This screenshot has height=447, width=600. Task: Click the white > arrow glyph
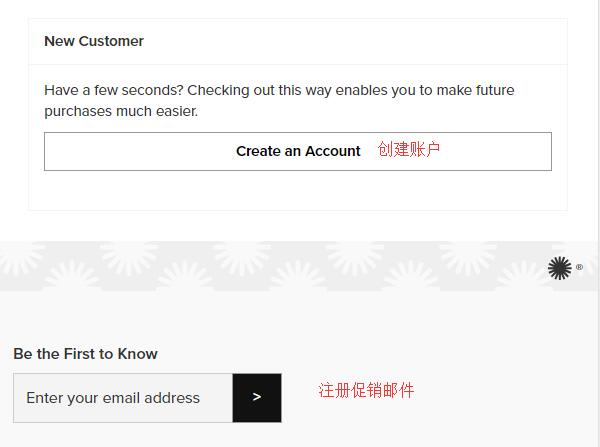(257, 397)
